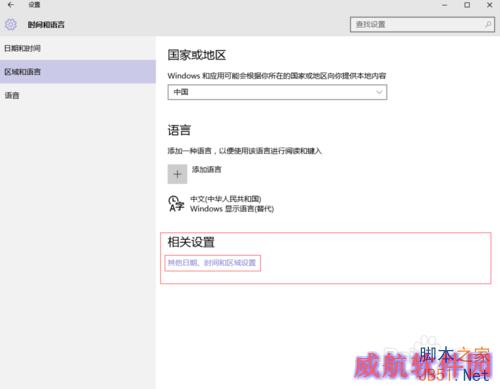Image resolution: width=500 pixels, height=389 pixels.
Task: Click the language A字 icon for 中文
Action: pyautogui.click(x=176, y=203)
